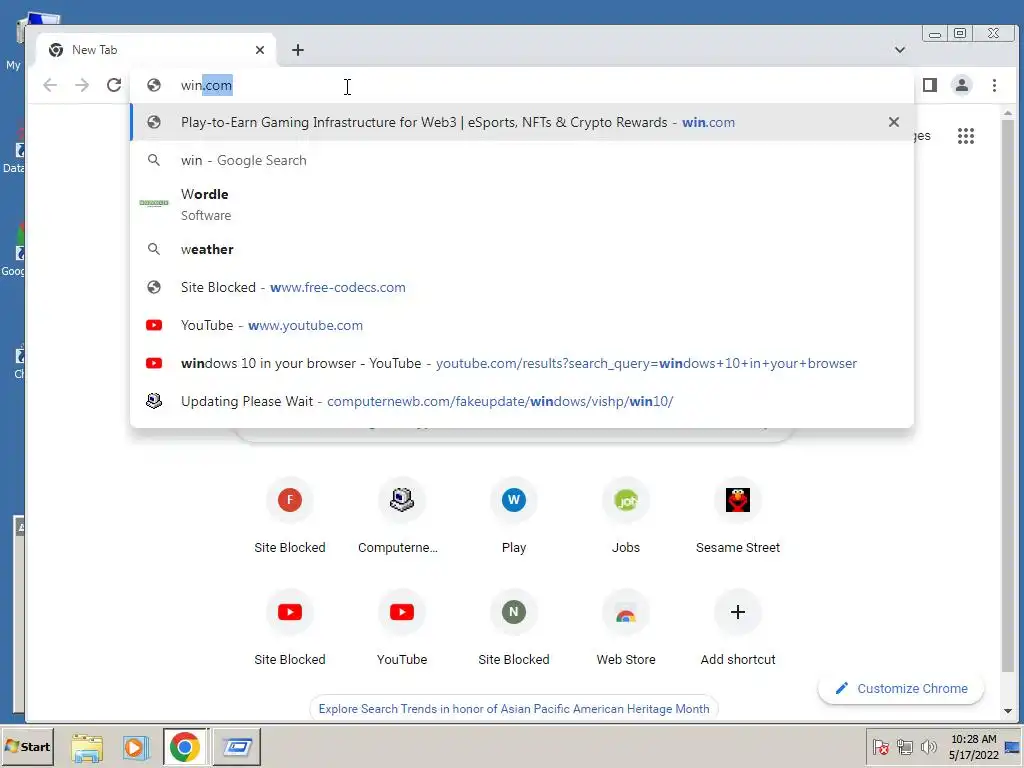Click the Add shortcut plus tile
Viewport: 1024px width, 768px height.
(x=738, y=628)
